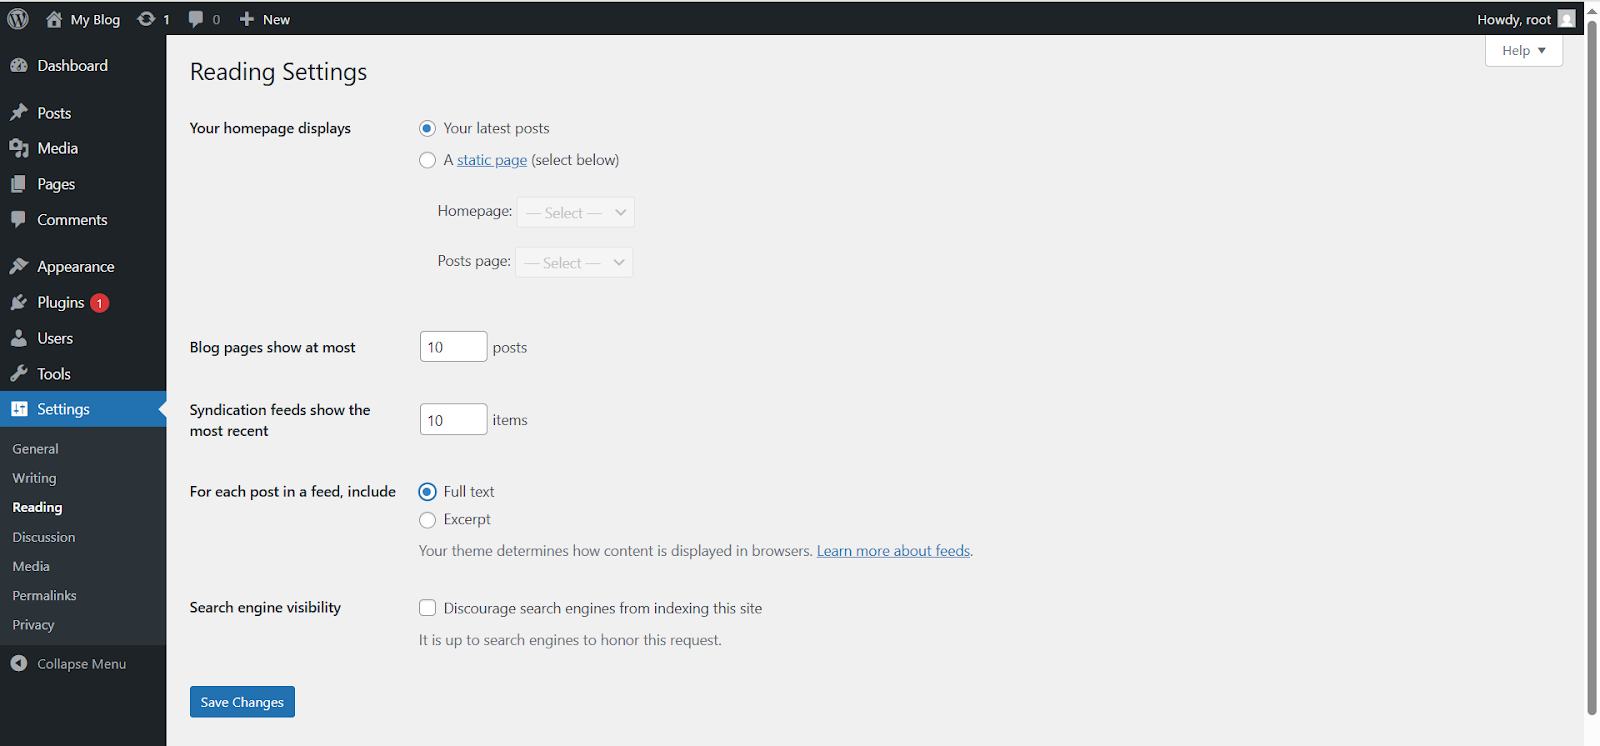Open Permalinks settings submenu item

pyautogui.click(x=44, y=595)
